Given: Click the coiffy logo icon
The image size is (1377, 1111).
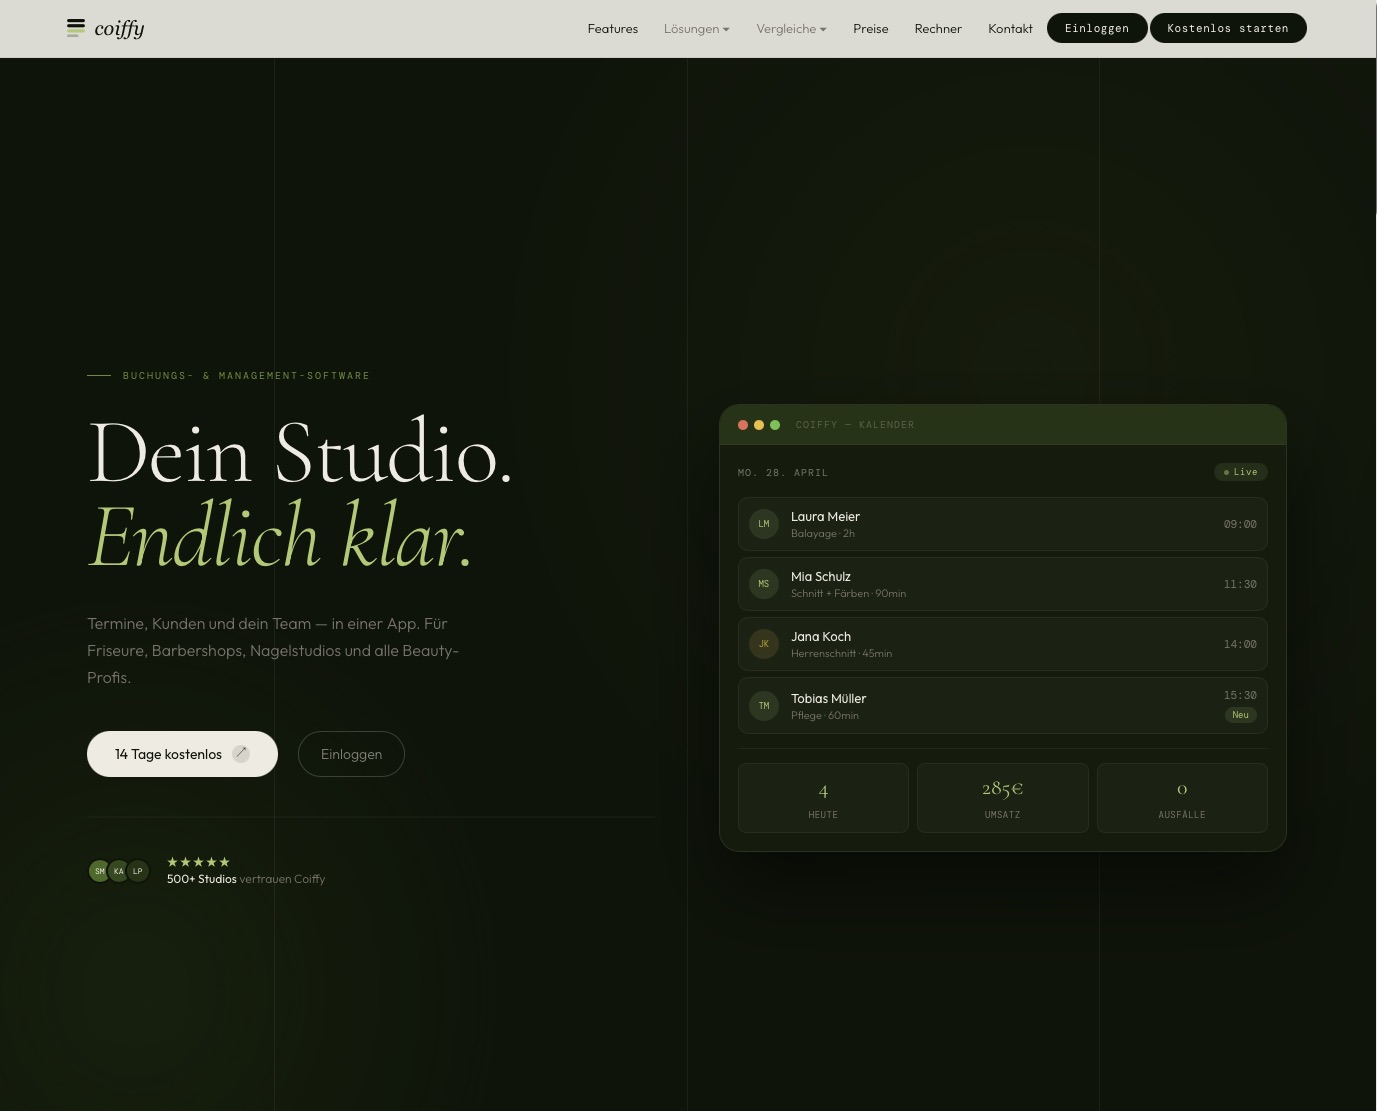Looking at the screenshot, I should click(76, 28).
